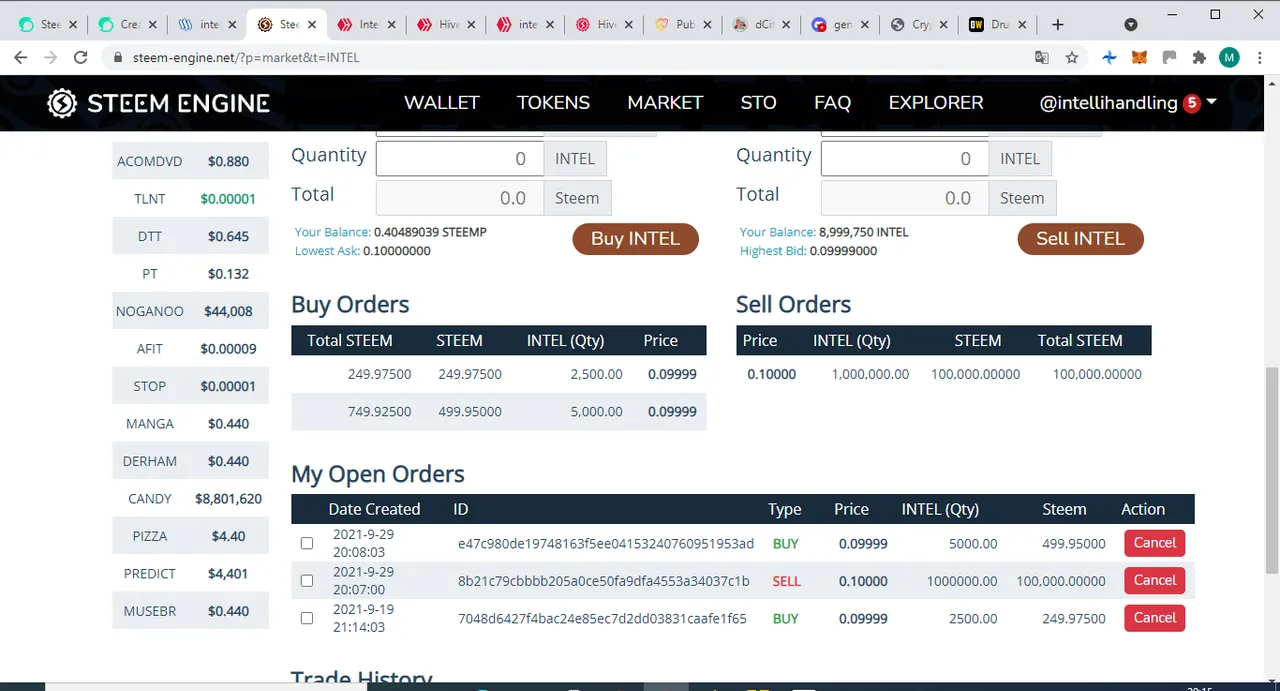Viewport: 1280px width, 691px height.
Task: Click the Lowest Ask 0.10000000 link
Action: [396, 251]
